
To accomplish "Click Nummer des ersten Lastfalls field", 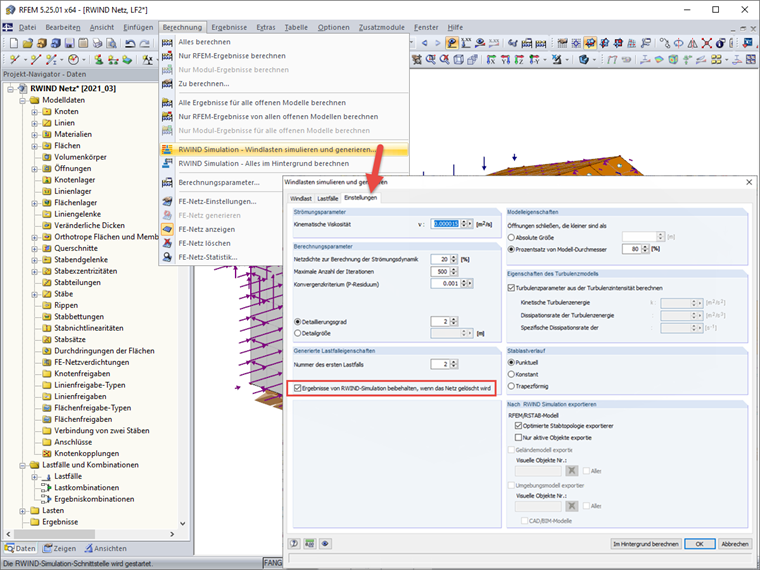I will click(441, 364).
